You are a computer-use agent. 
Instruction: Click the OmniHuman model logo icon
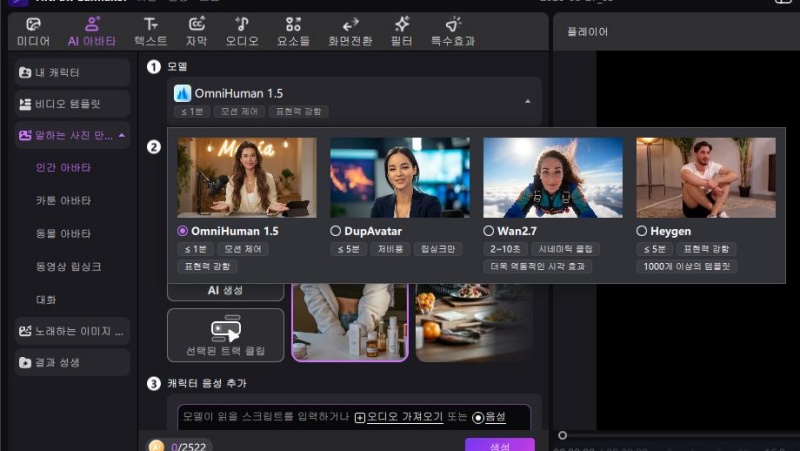point(183,93)
